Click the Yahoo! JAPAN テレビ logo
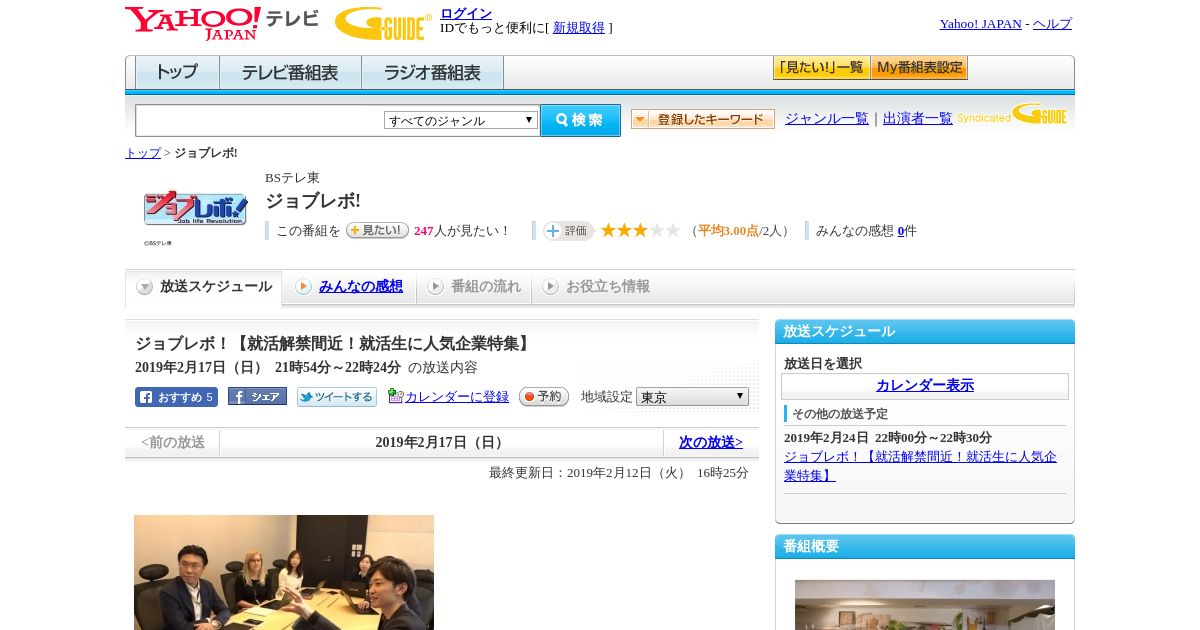Image resolution: width=1200 pixels, height=630 pixels. coord(222,24)
